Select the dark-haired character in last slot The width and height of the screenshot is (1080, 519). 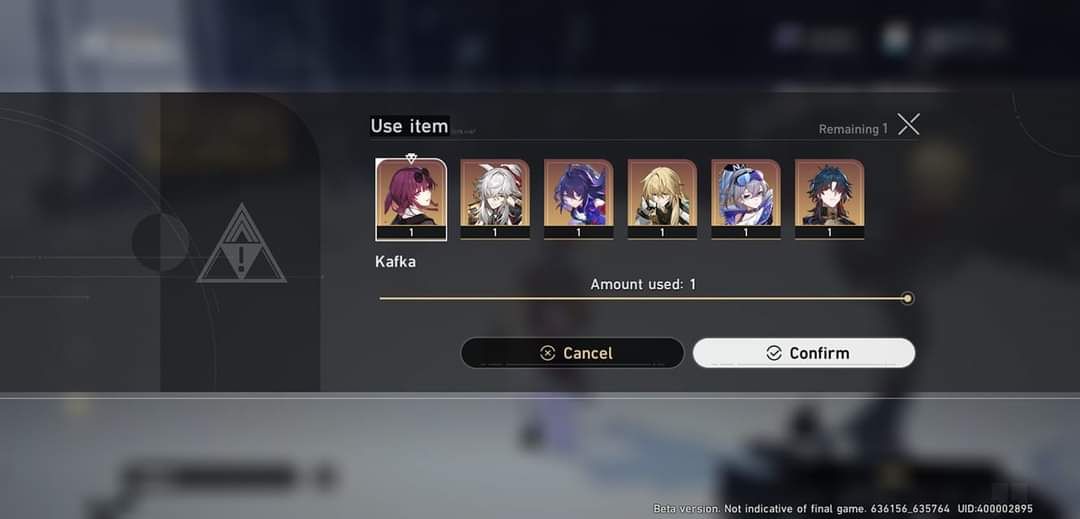tap(829, 199)
